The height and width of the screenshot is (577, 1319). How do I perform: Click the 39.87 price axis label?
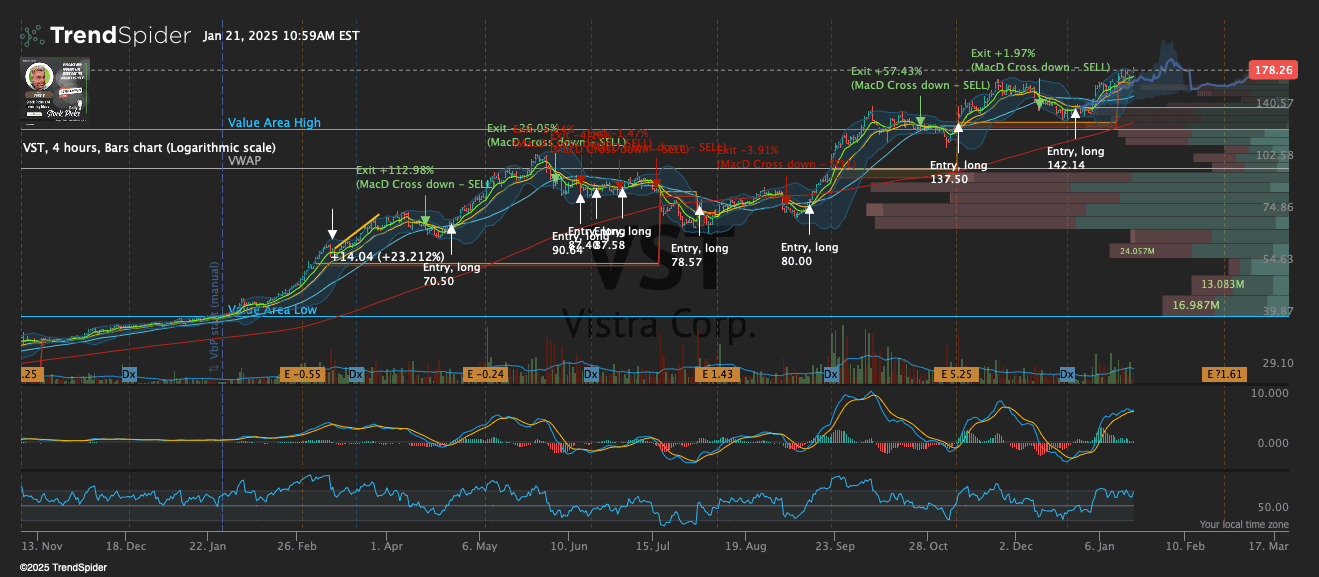coord(1278,311)
